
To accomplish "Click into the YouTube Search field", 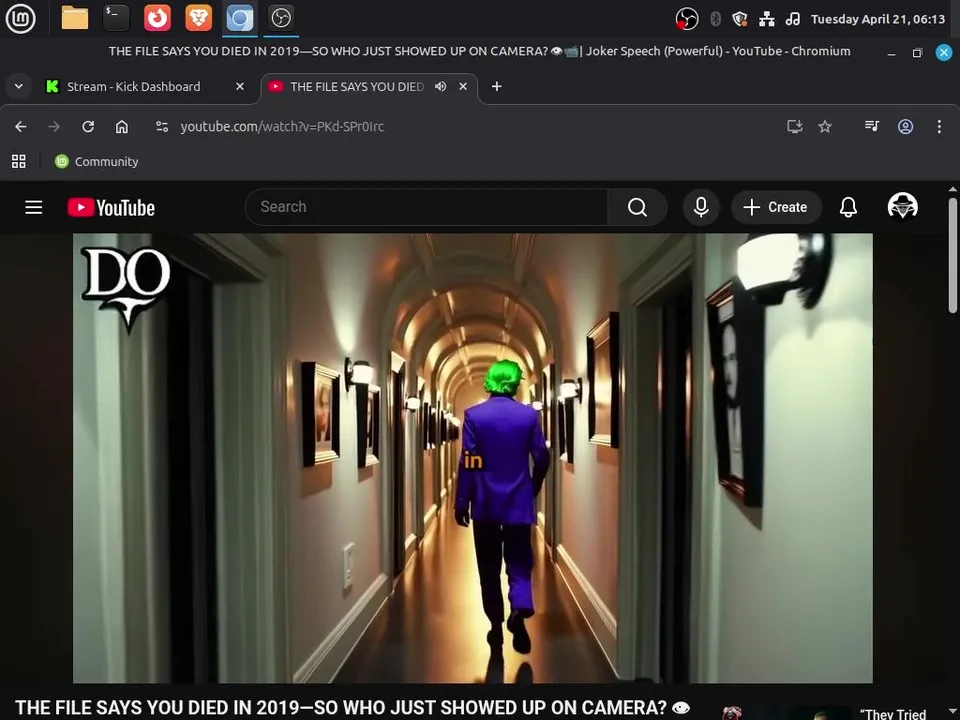I will [x=426, y=207].
